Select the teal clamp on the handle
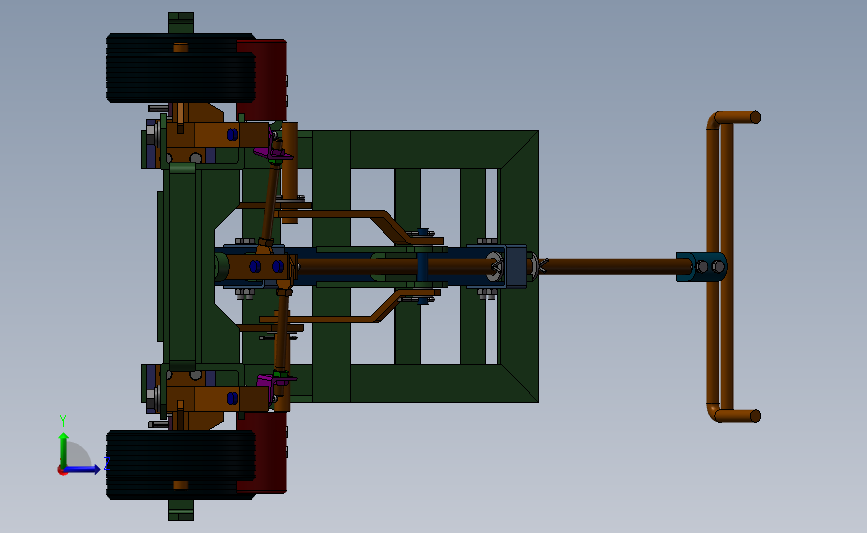The height and width of the screenshot is (533, 867). [701, 267]
